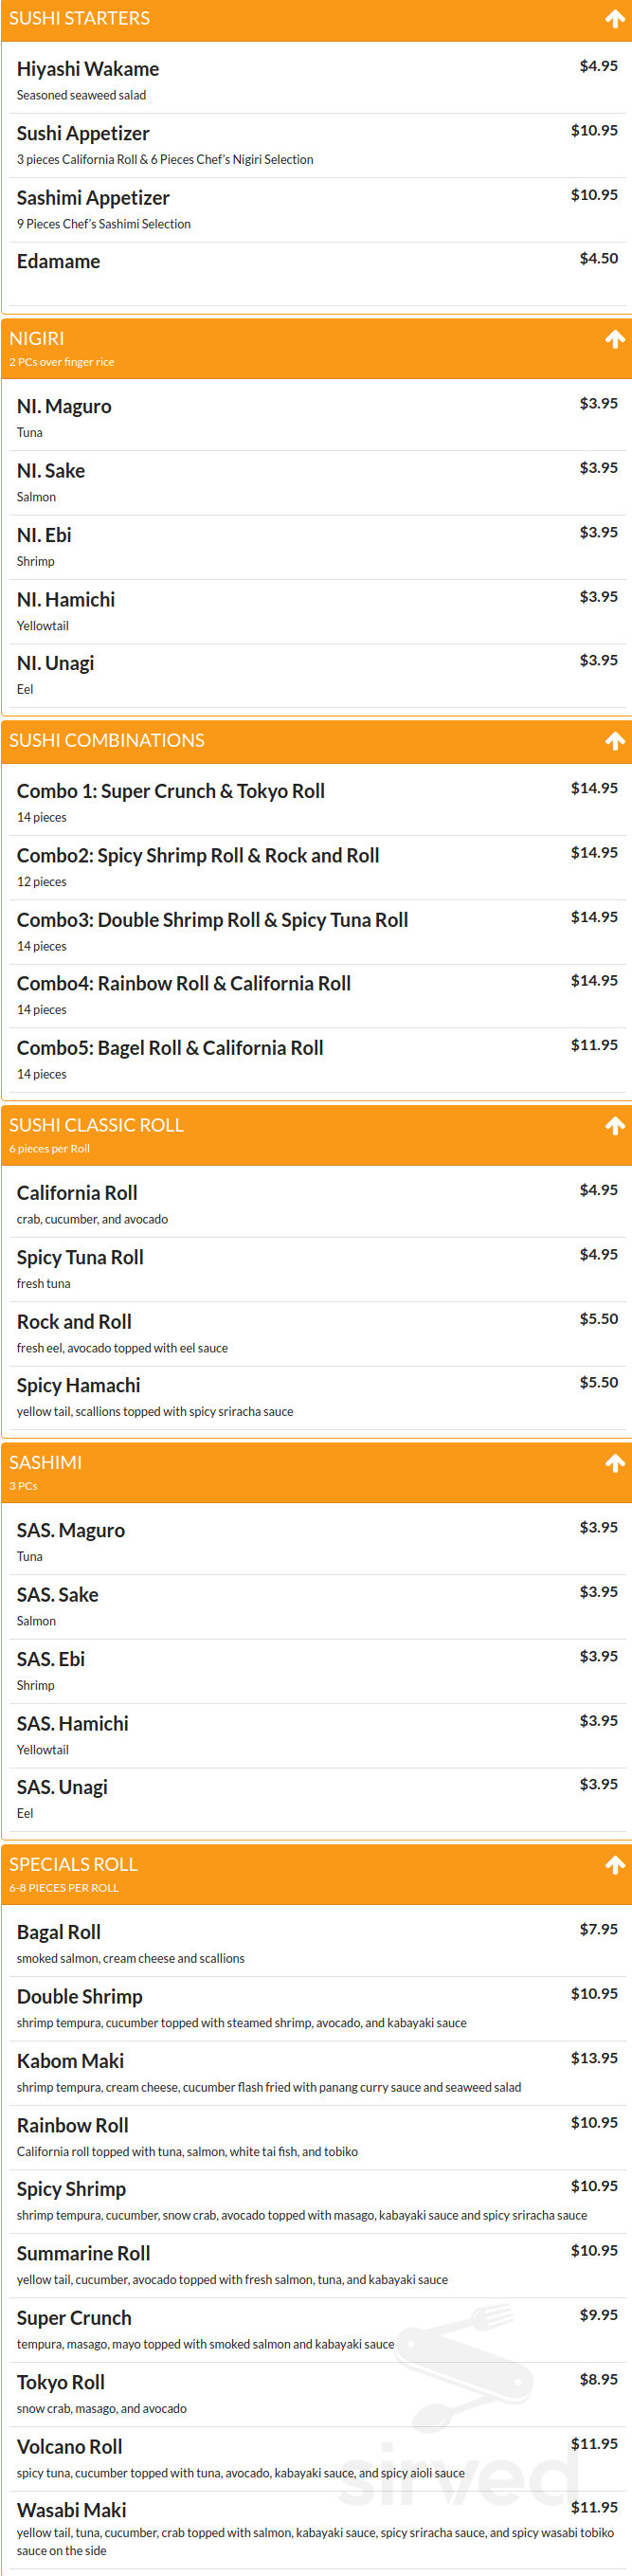
Task: Collapse Specials Roll section arrow
Action: coord(615,1865)
